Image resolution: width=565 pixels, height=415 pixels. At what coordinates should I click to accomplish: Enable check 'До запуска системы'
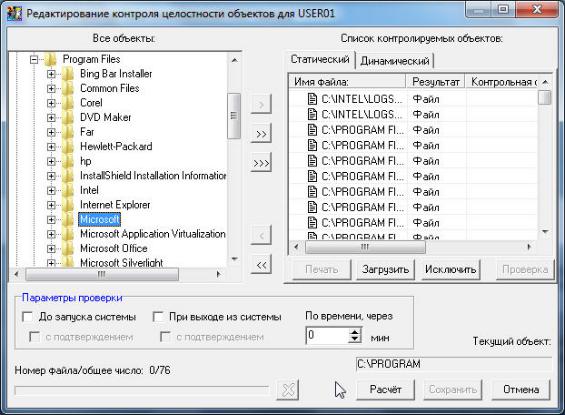coord(28,317)
